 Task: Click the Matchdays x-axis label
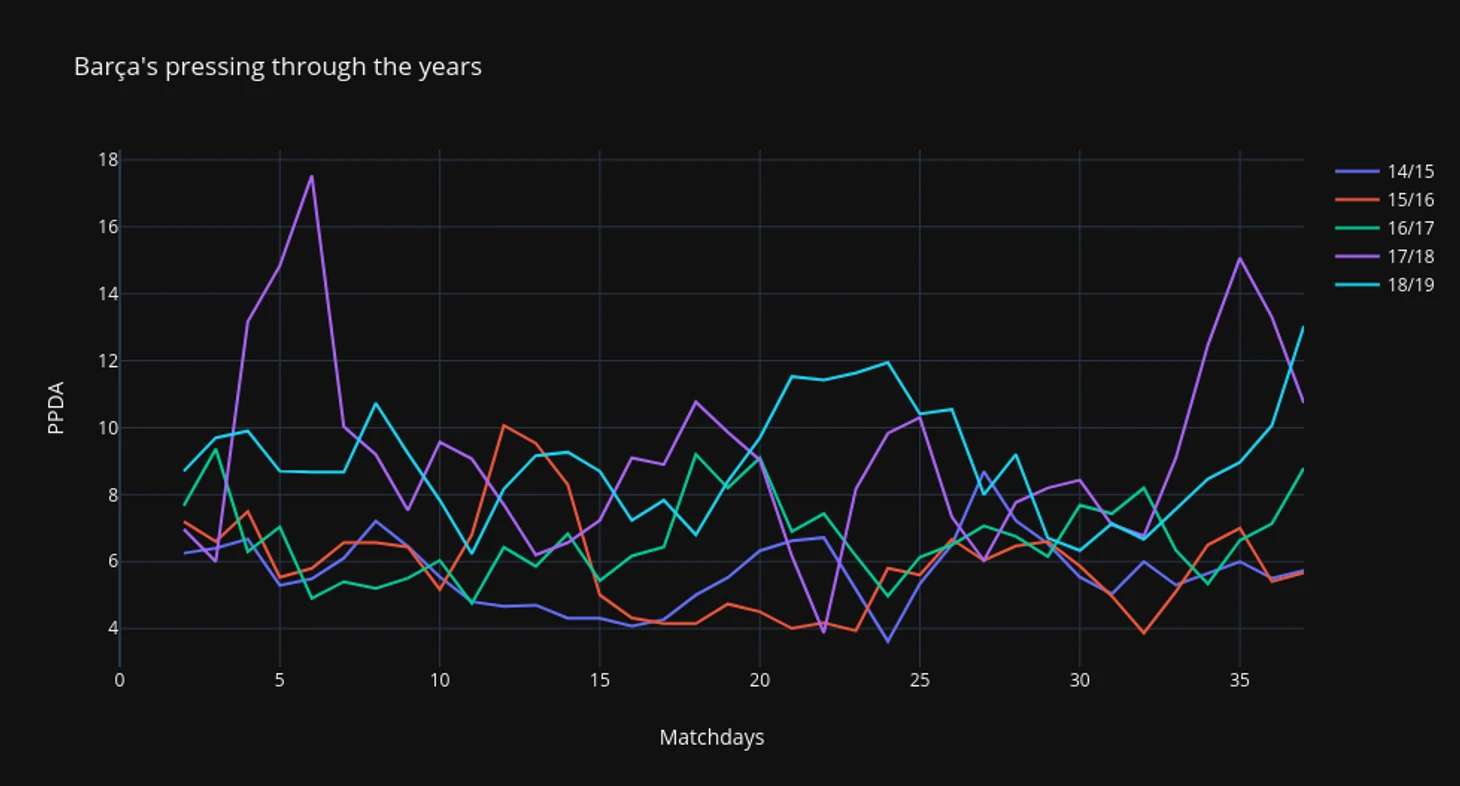[712, 737]
